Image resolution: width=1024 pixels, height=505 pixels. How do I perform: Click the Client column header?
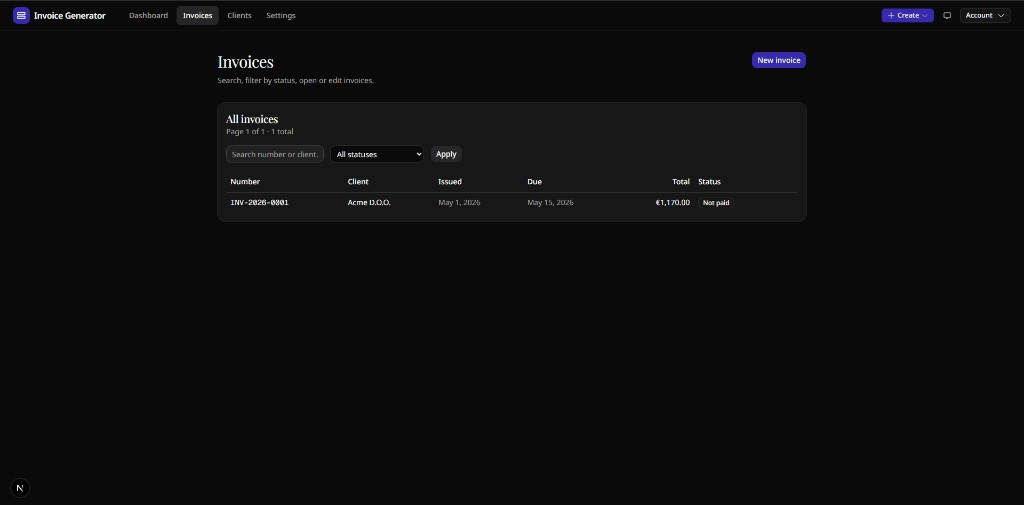pyautogui.click(x=358, y=182)
